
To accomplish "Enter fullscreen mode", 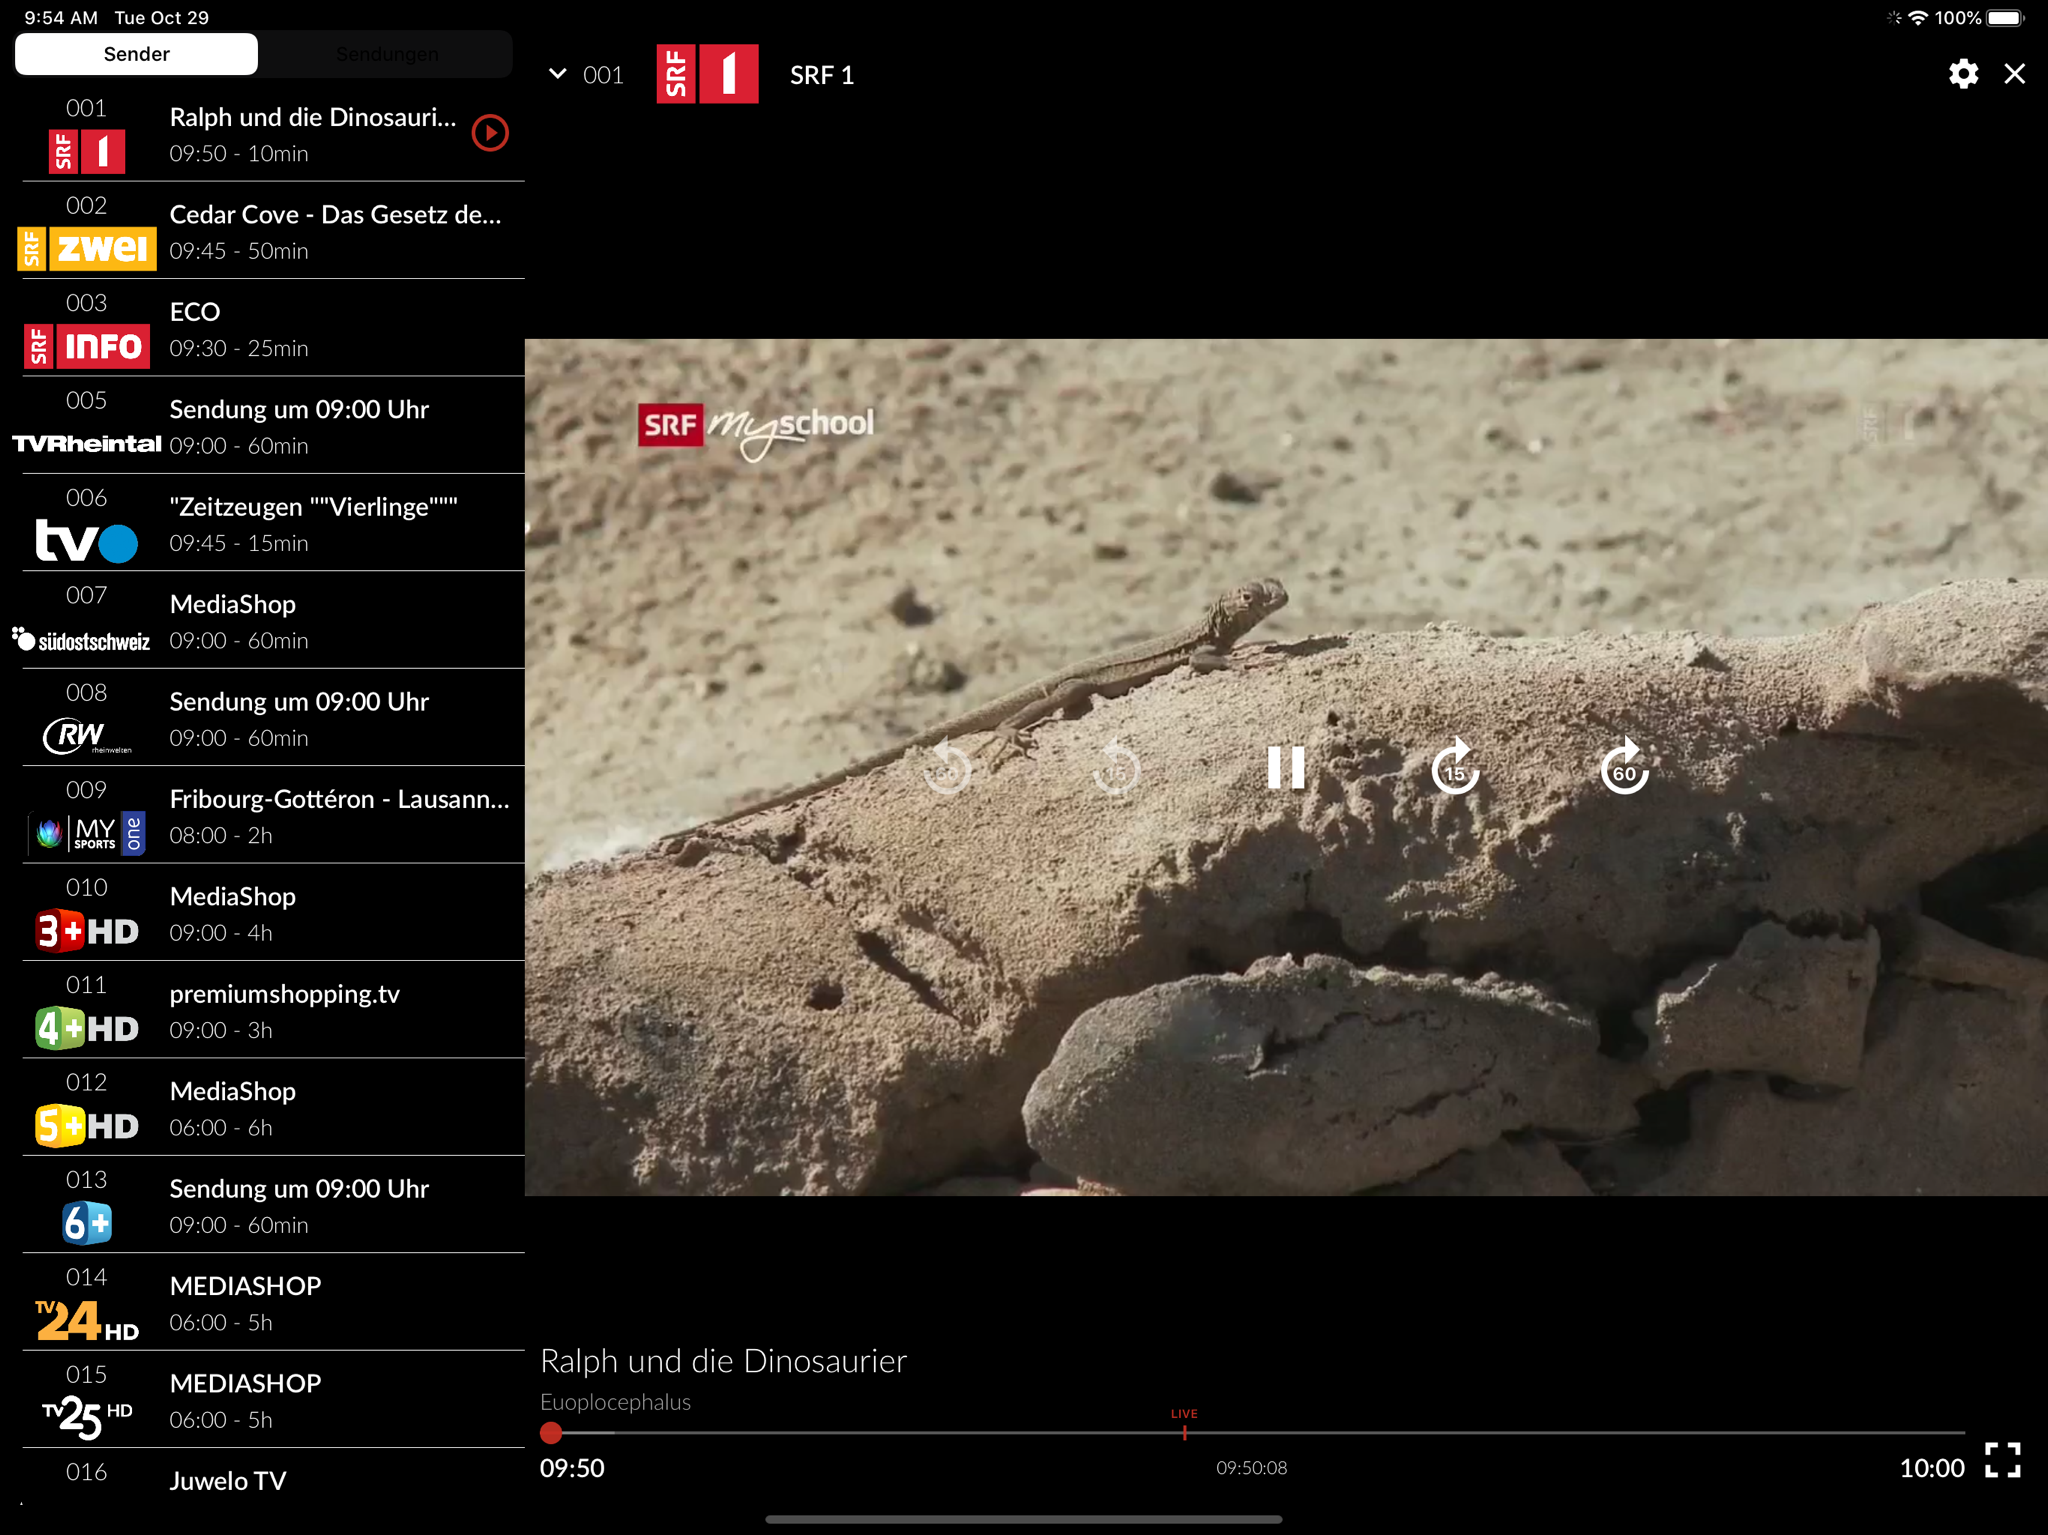I will pyautogui.click(x=2003, y=1460).
